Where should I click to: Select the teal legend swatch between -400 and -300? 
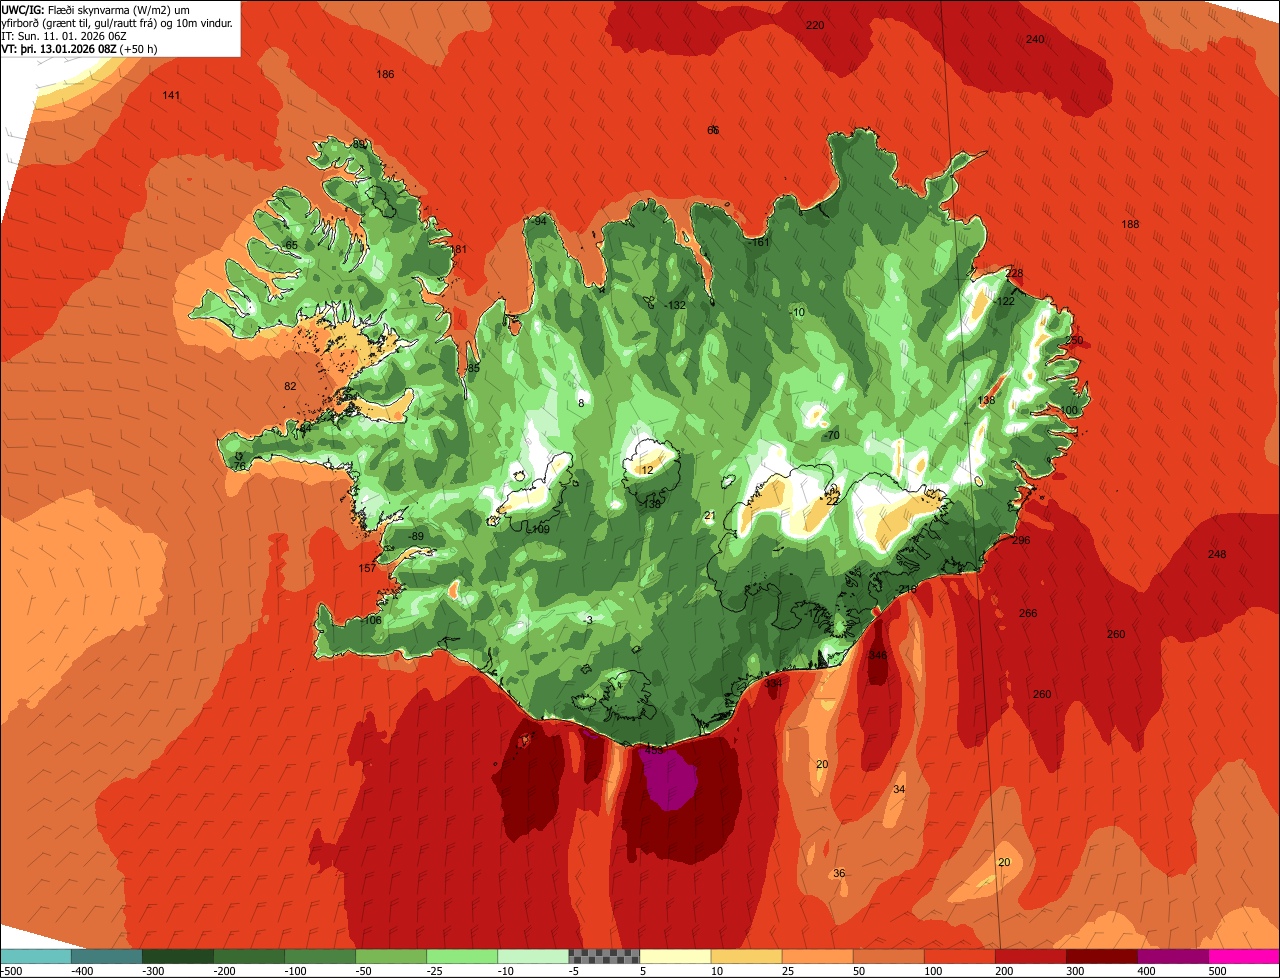pos(106,956)
